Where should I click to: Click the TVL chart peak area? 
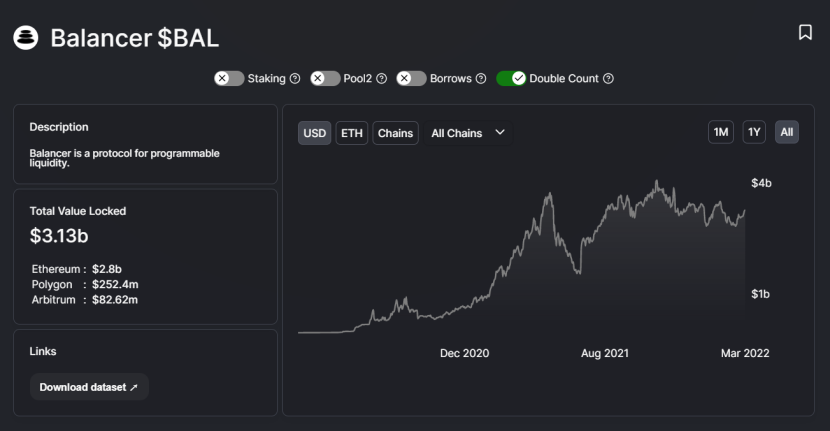click(x=656, y=184)
